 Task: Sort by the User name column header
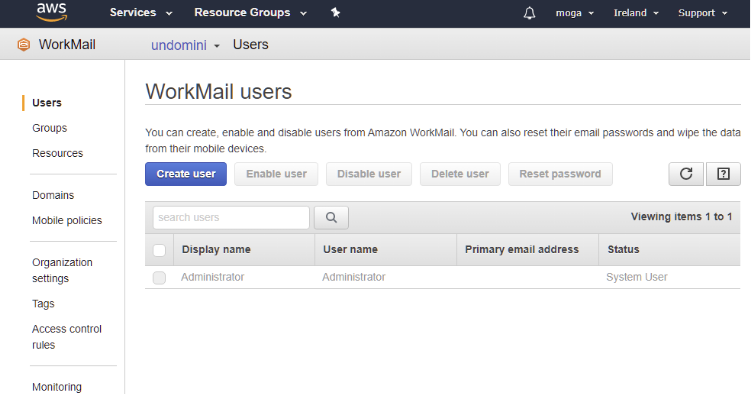[x=350, y=249]
